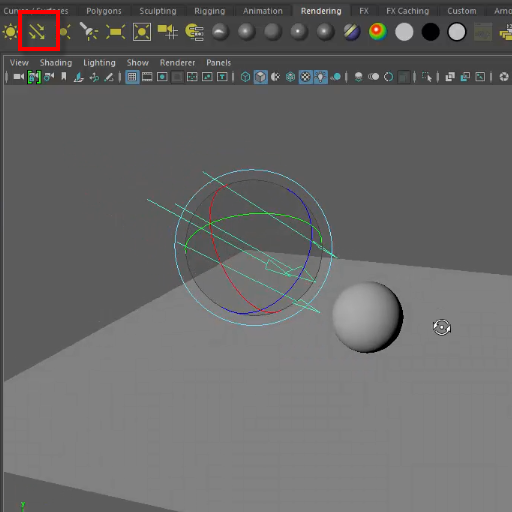Click the select camera icon

pos(19,77)
